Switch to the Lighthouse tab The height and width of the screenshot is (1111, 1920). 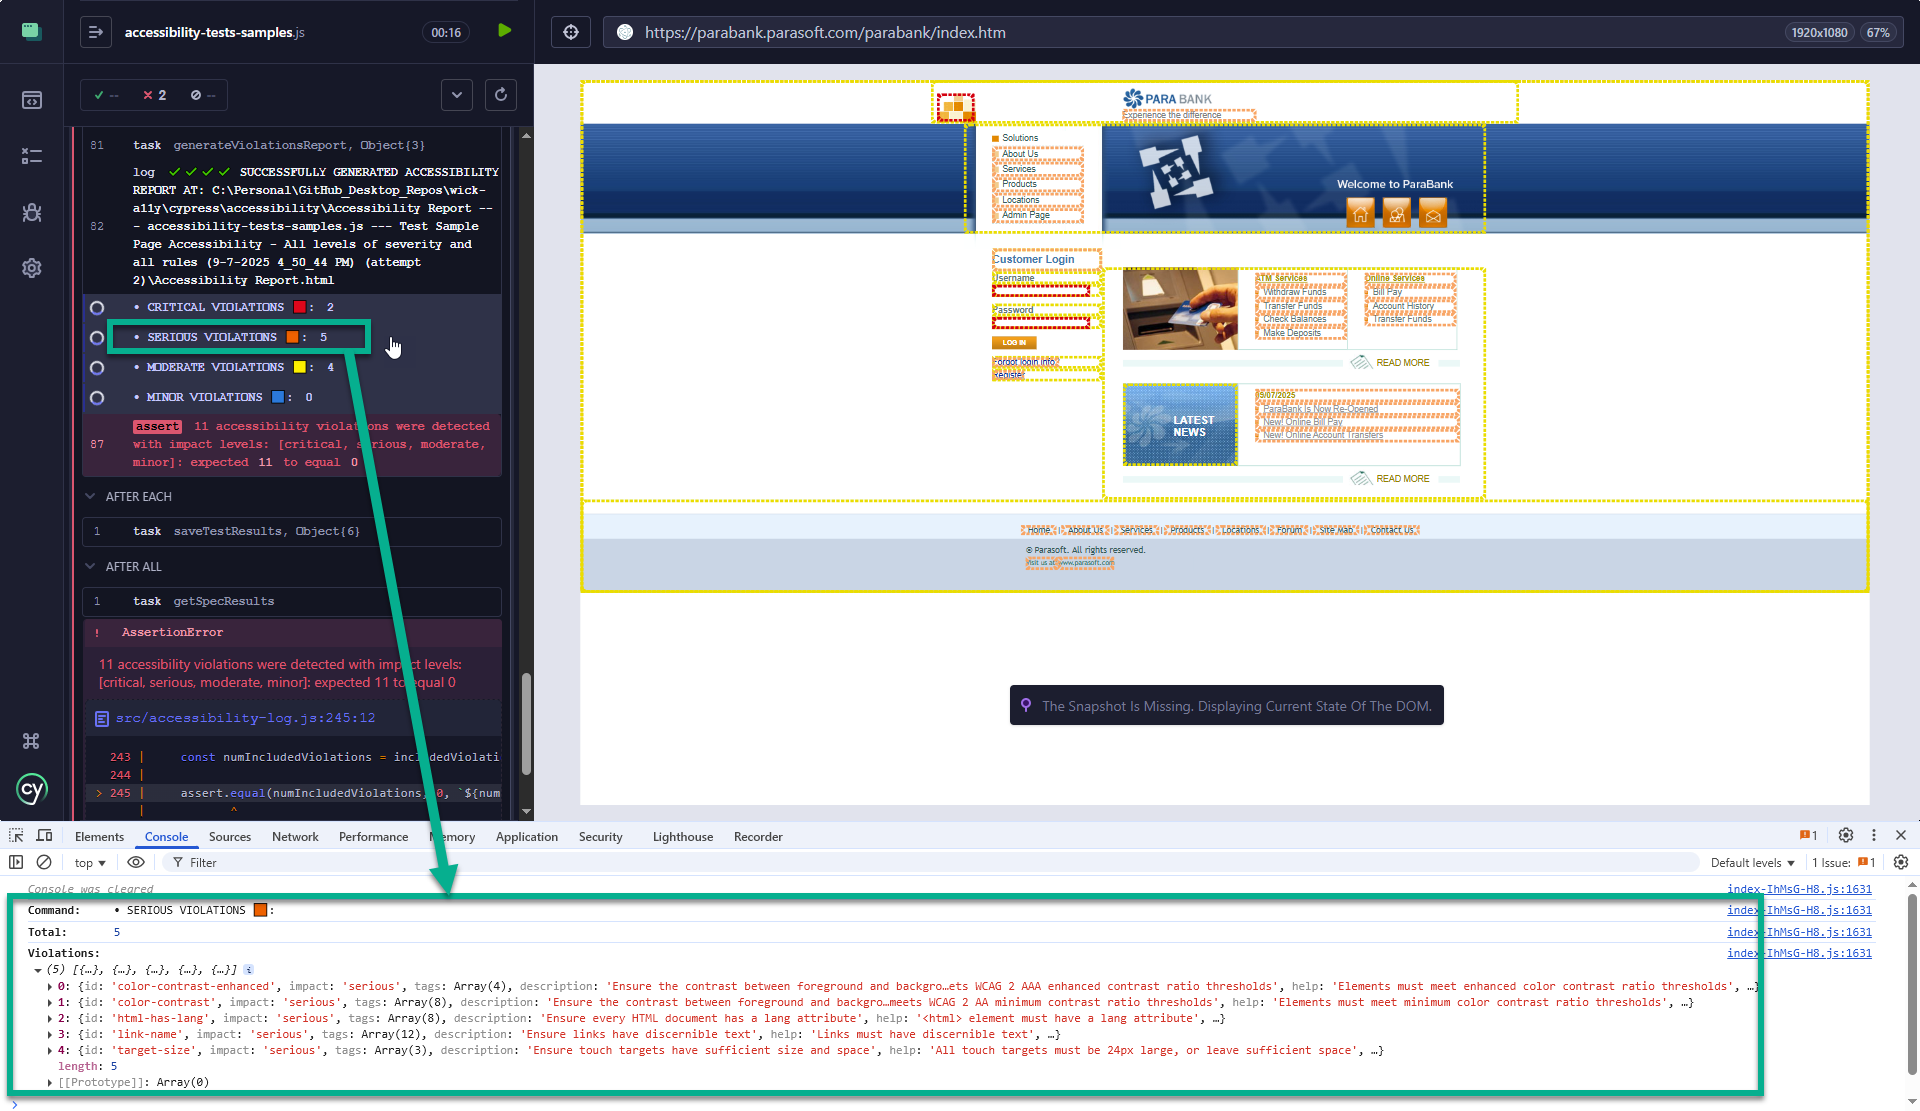682,837
